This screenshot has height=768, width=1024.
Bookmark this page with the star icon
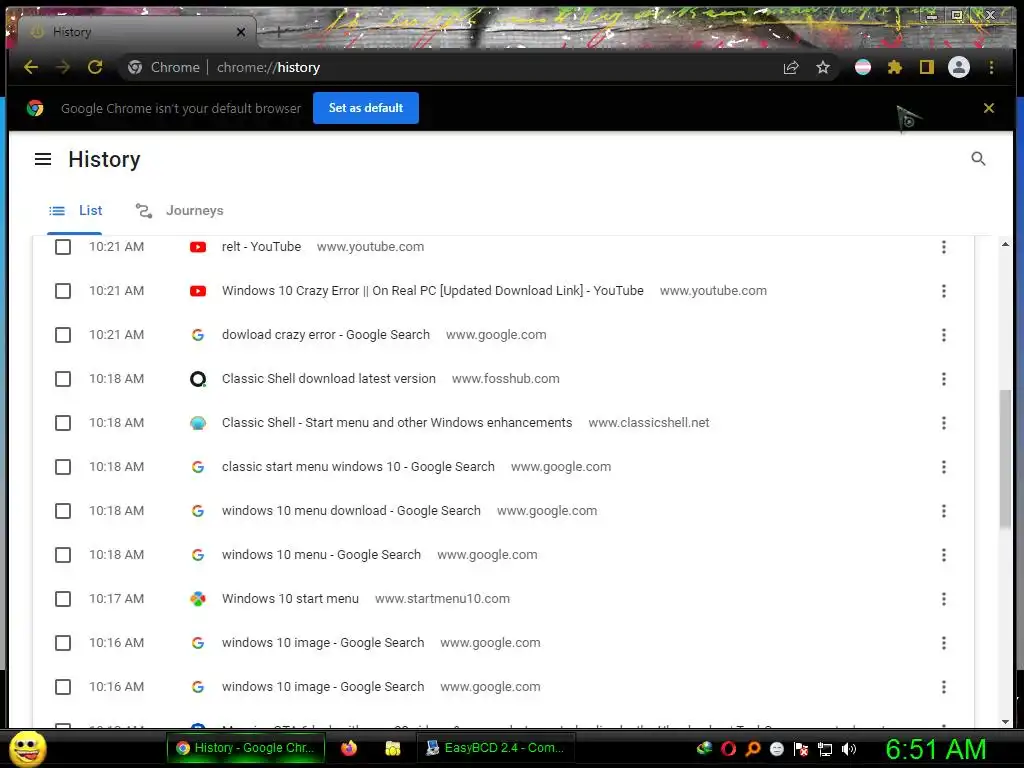point(823,67)
